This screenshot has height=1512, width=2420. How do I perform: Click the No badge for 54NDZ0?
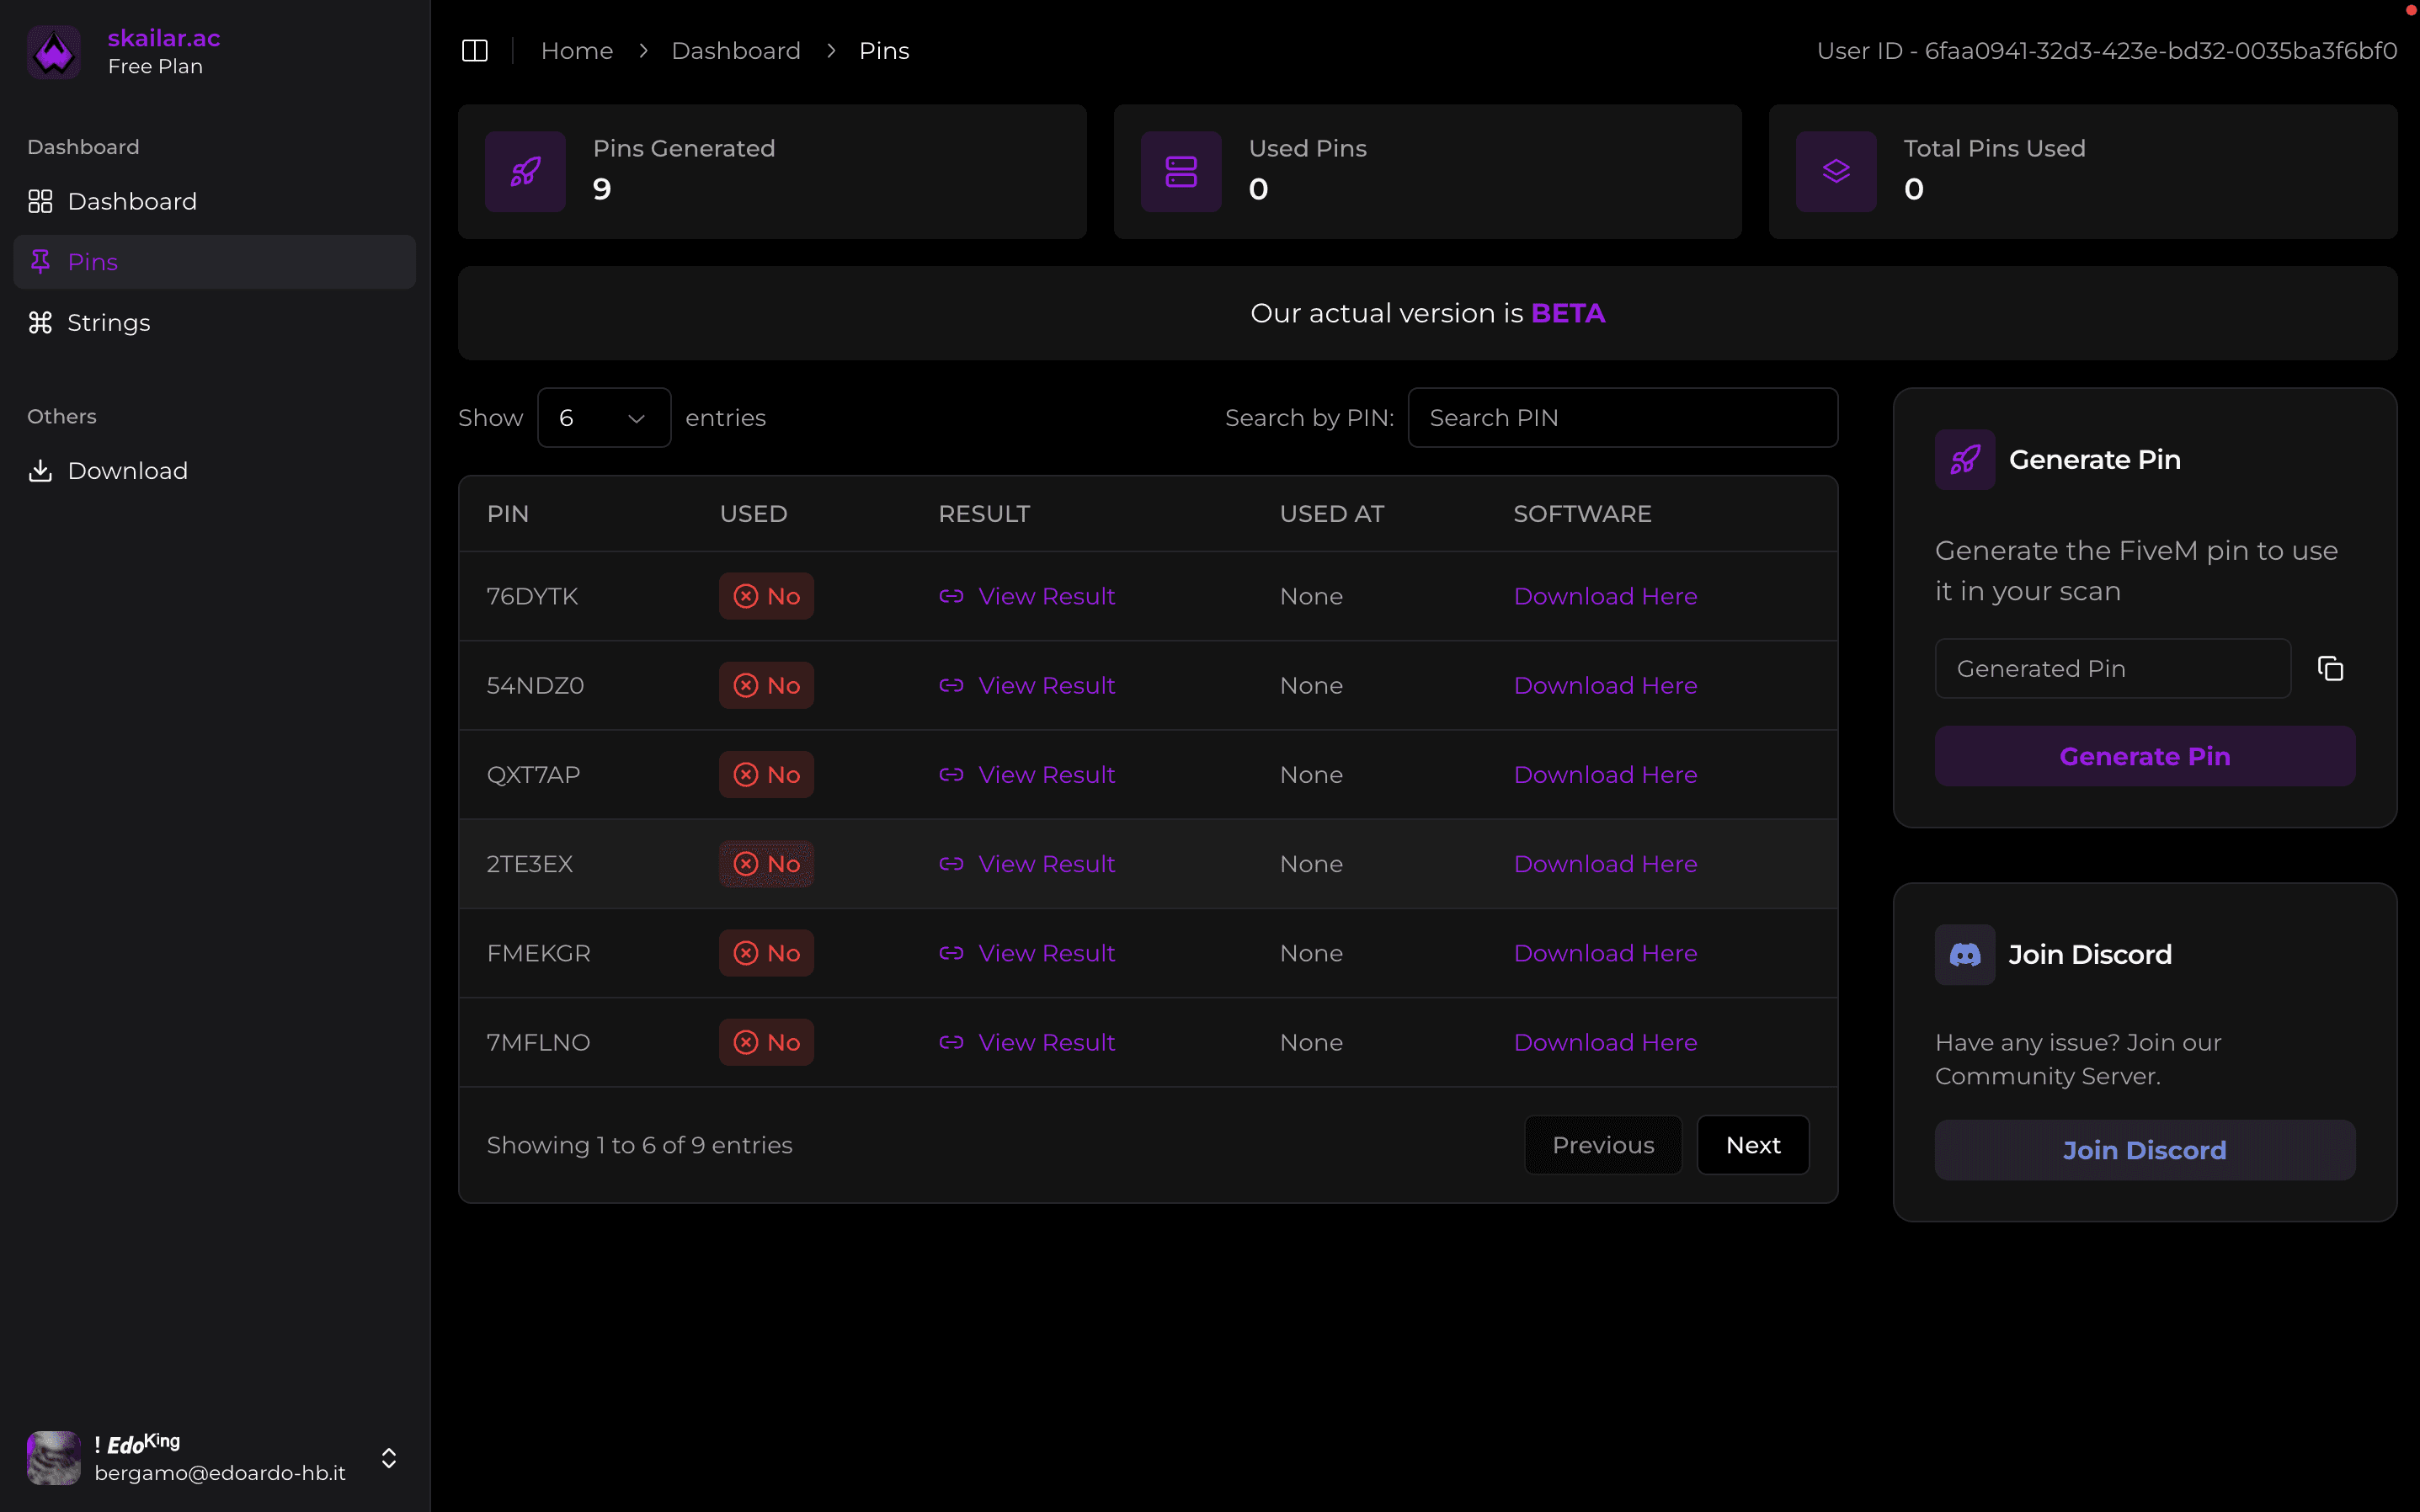tap(766, 685)
